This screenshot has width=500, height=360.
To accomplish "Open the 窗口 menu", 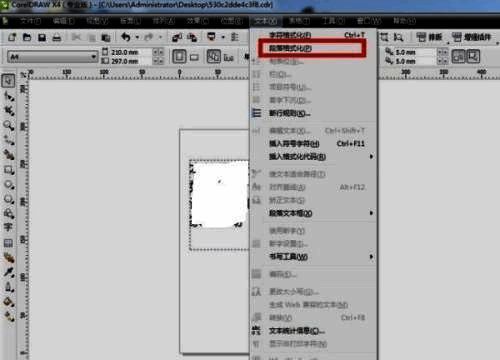I will [369, 21].
